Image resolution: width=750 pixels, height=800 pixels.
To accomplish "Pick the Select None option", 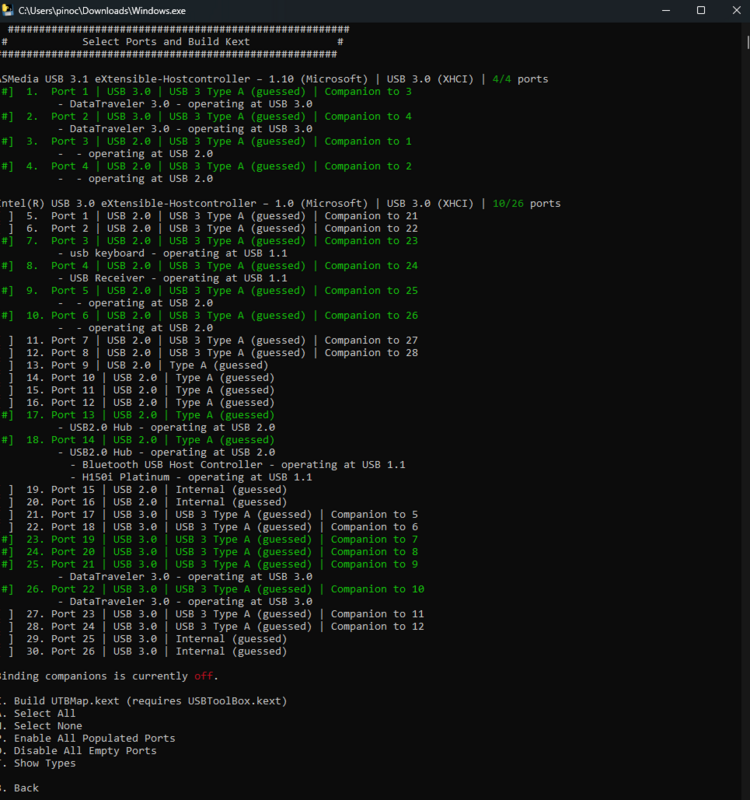I will (47, 726).
